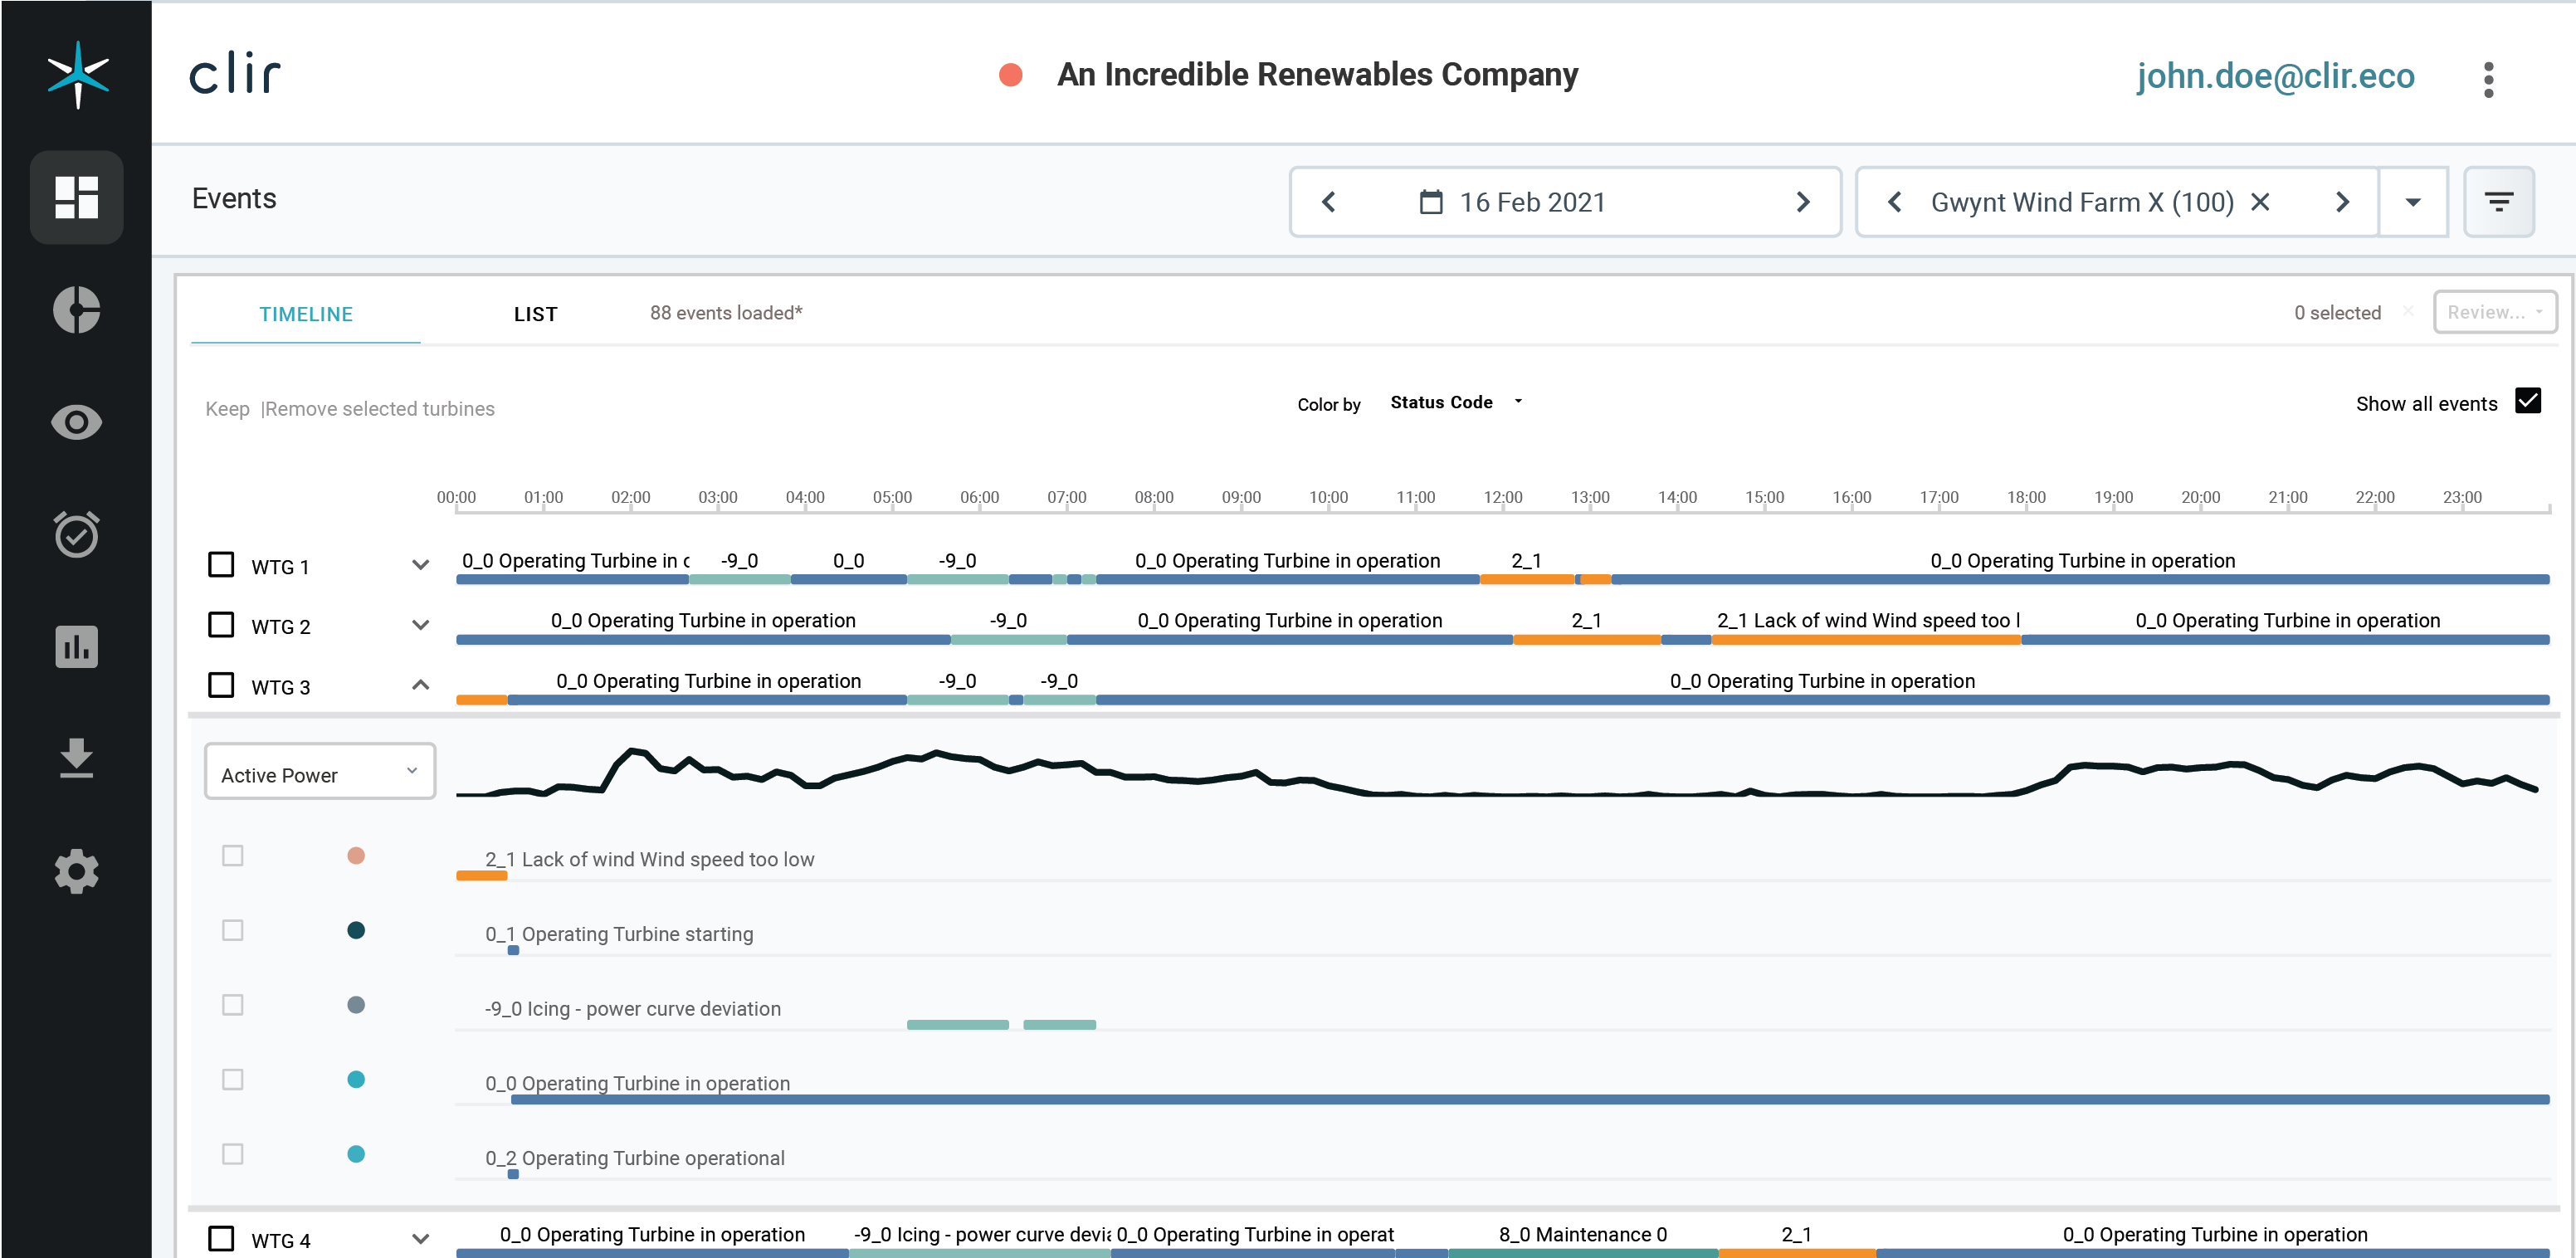Viewport: 2576px width, 1258px height.
Task: Click the first -9_0 Icing detail bar
Action: 958,1025
